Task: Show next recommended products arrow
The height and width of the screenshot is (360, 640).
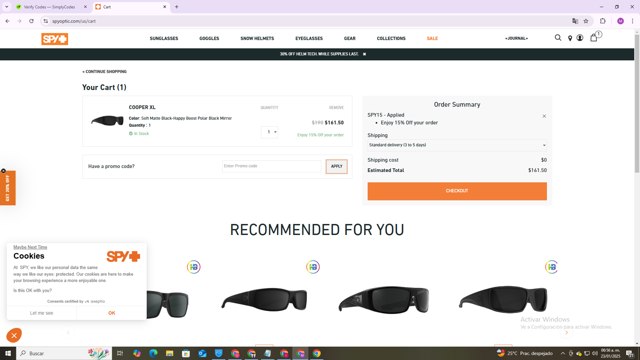Action: 566,332
